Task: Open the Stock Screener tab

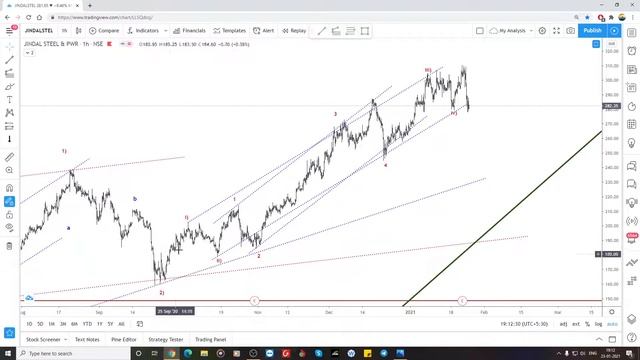Action: pyautogui.click(x=43, y=340)
